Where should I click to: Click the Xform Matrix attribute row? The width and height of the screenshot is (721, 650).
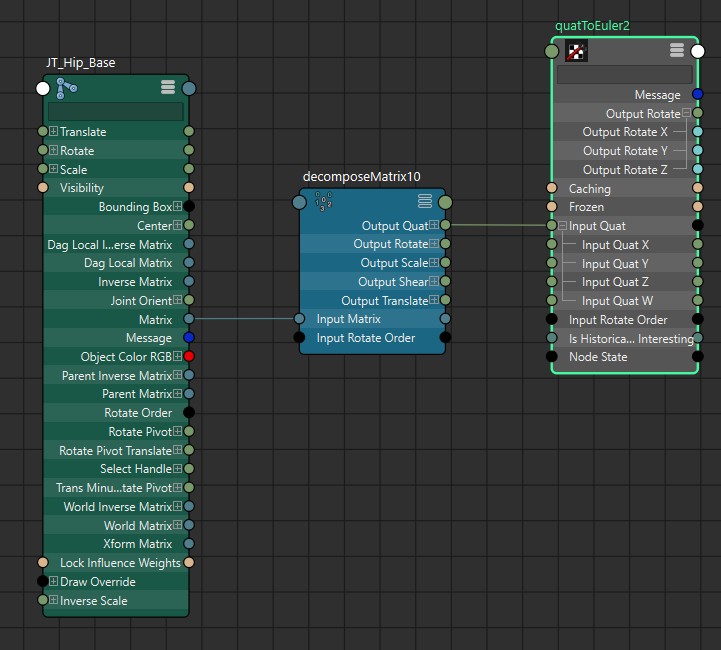(116, 544)
